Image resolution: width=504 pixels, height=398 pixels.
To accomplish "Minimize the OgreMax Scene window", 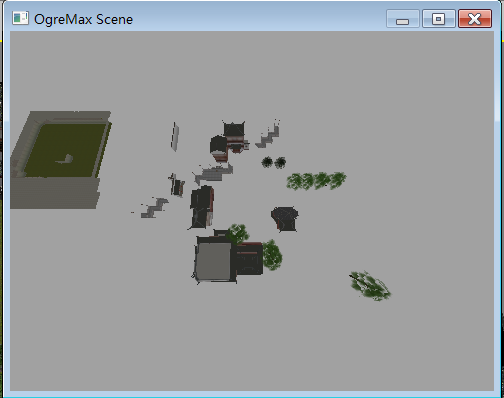I will 403,19.
